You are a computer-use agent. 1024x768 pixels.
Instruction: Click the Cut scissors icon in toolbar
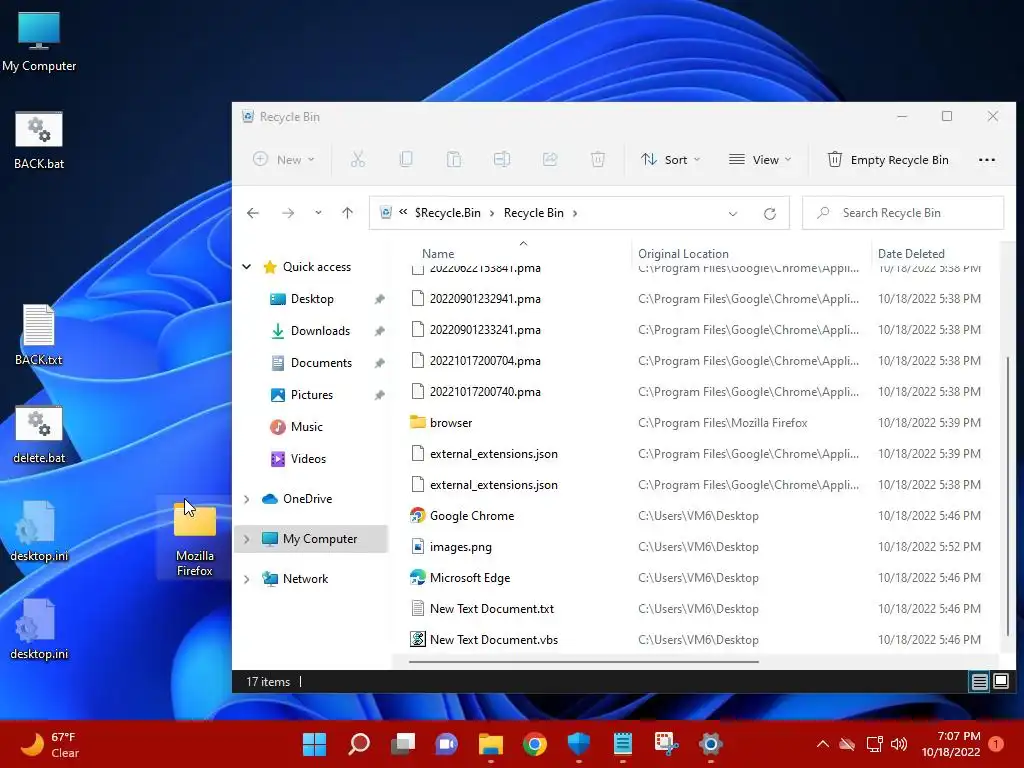point(357,159)
